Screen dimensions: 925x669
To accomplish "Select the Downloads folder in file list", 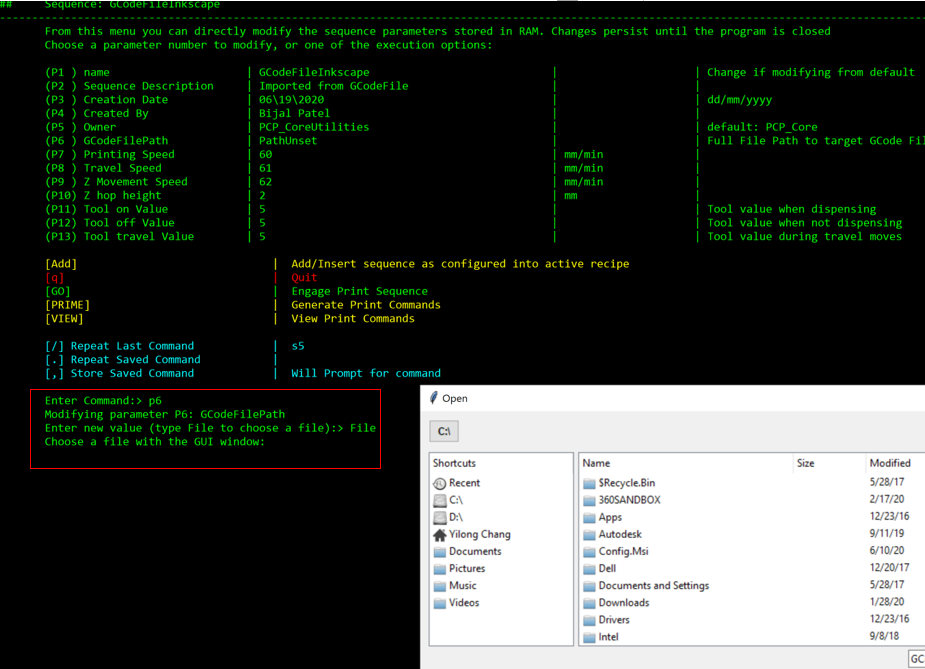I will (x=624, y=602).
